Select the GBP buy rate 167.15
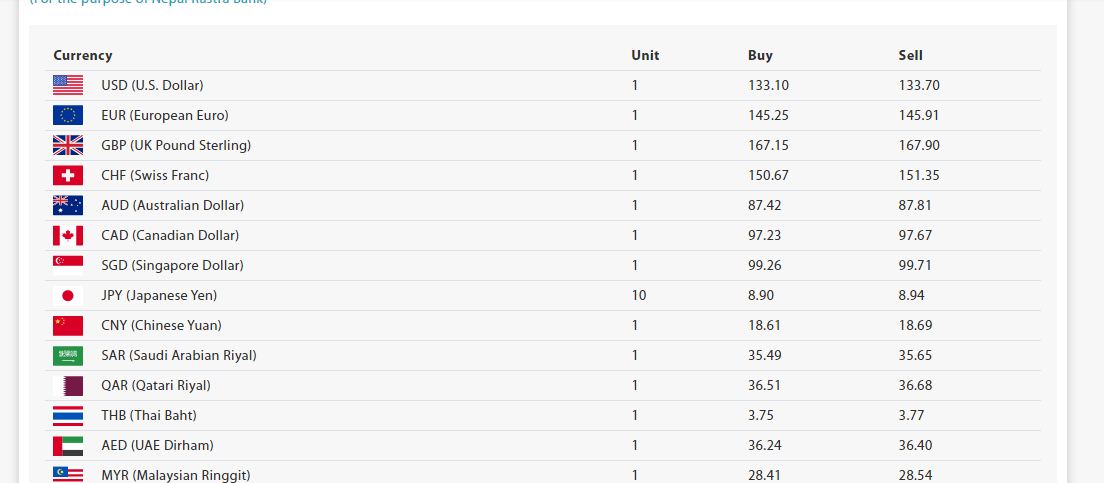The image size is (1104, 483). tap(768, 146)
